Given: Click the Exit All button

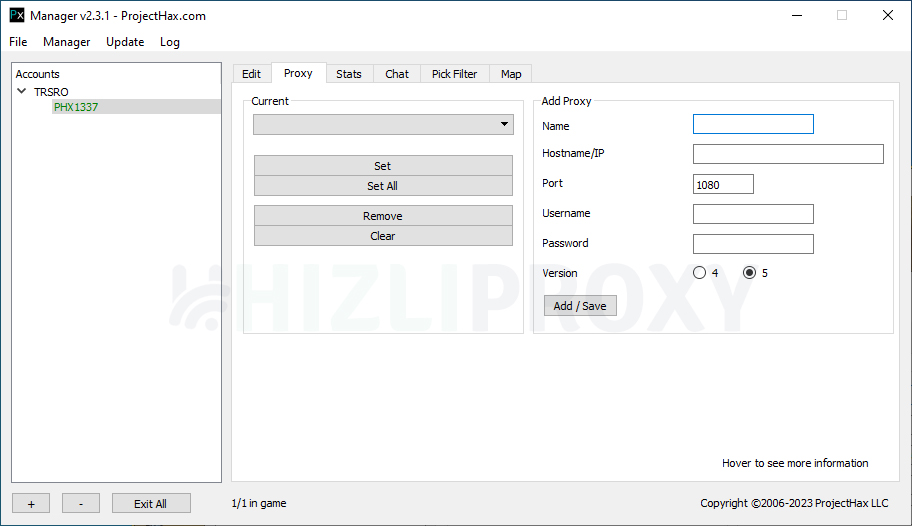Looking at the screenshot, I should (x=150, y=504).
